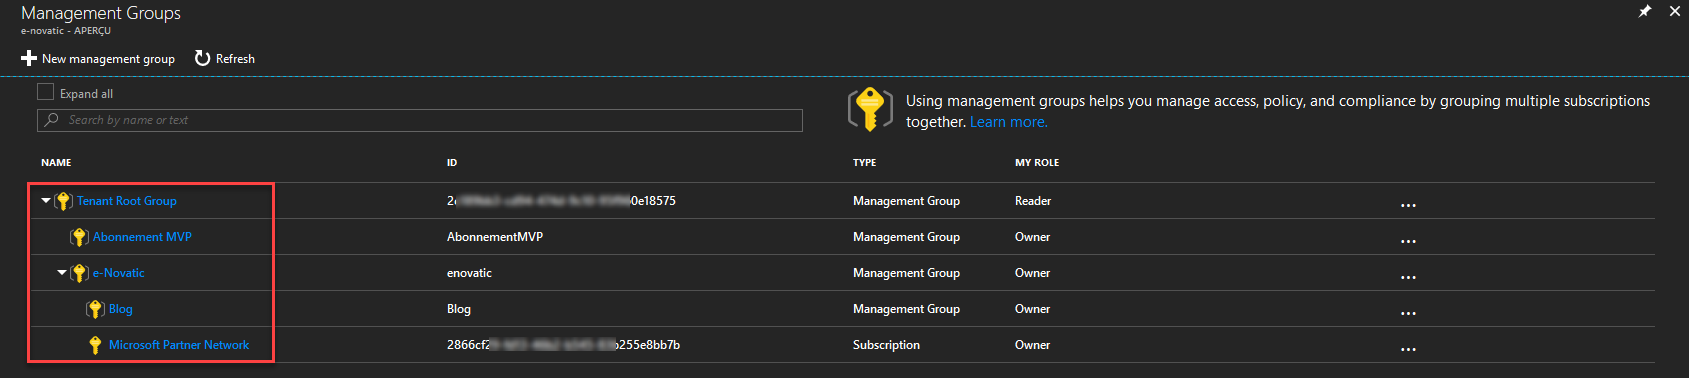
Task: Click the Management Groups blade title
Action: (101, 13)
